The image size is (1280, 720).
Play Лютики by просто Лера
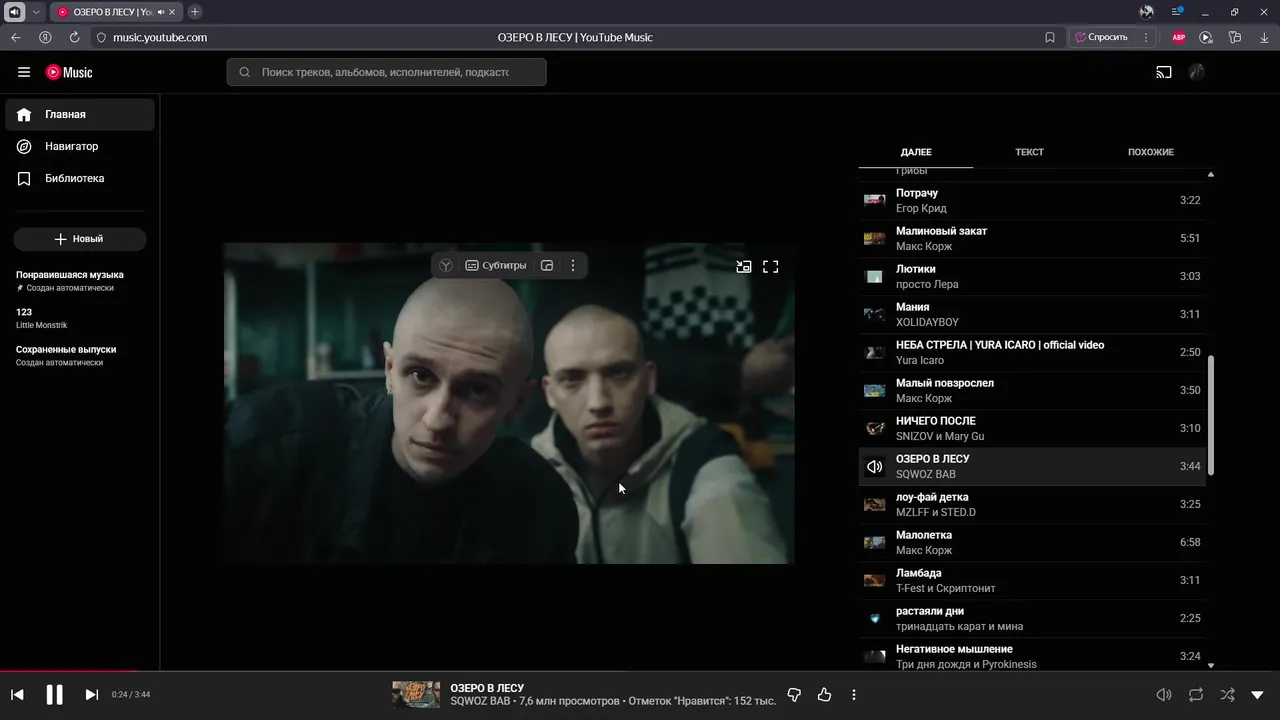tap(1032, 276)
